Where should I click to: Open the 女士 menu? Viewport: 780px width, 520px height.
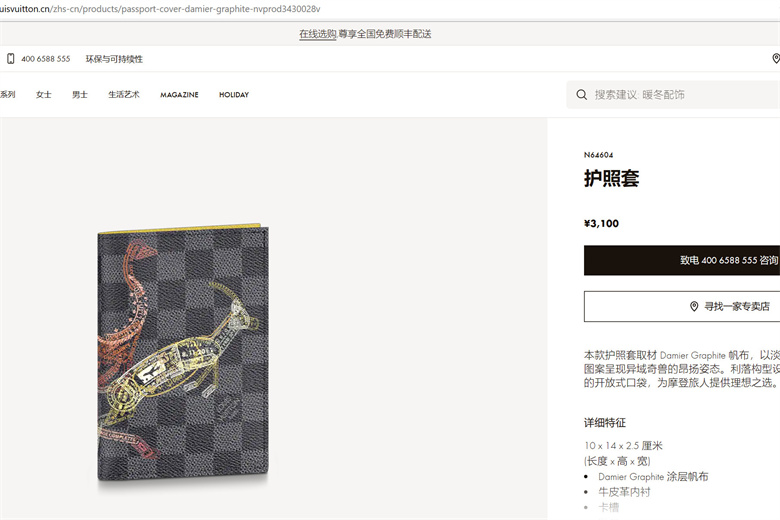(x=44, y=95)
